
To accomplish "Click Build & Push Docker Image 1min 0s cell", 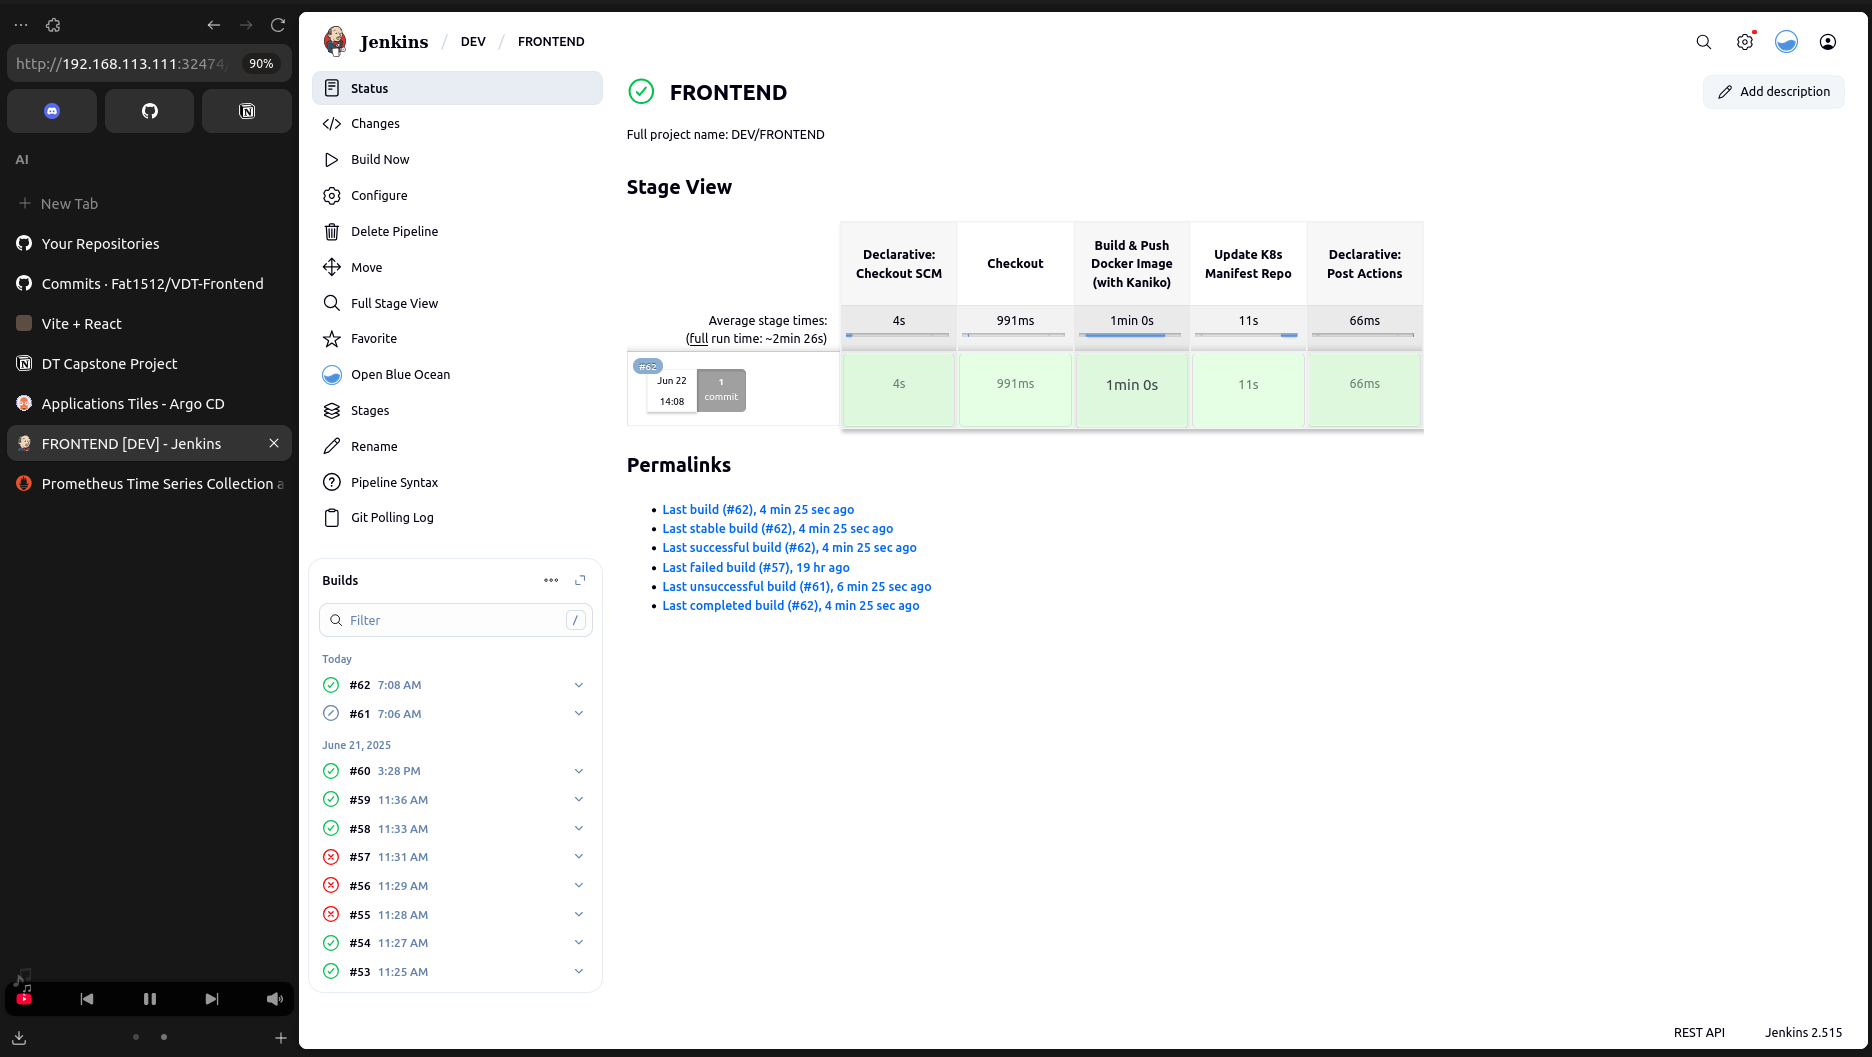I will tap(1131, 389).
